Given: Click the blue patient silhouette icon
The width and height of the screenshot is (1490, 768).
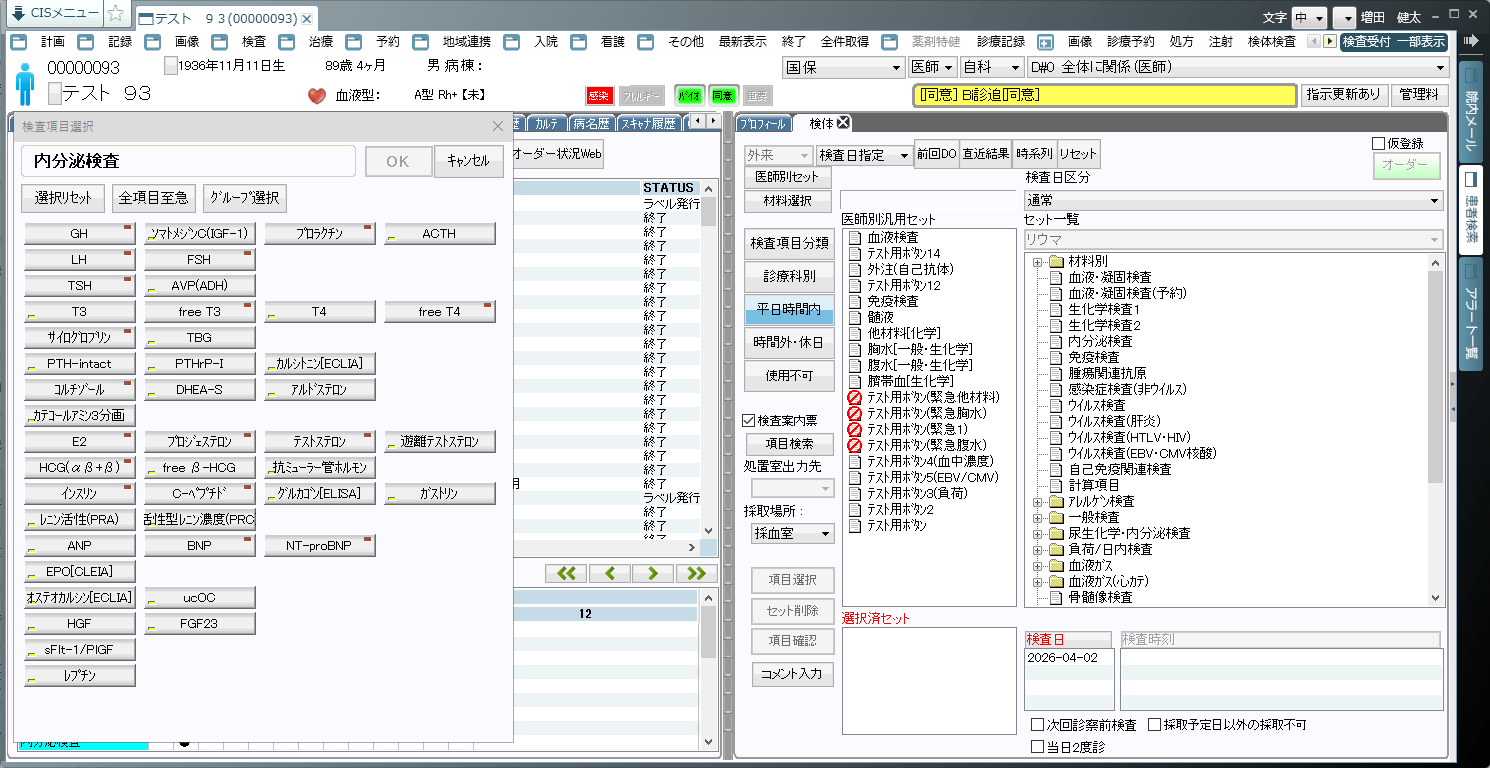Looking at the screenshot, I should click(x=26, y=83).
